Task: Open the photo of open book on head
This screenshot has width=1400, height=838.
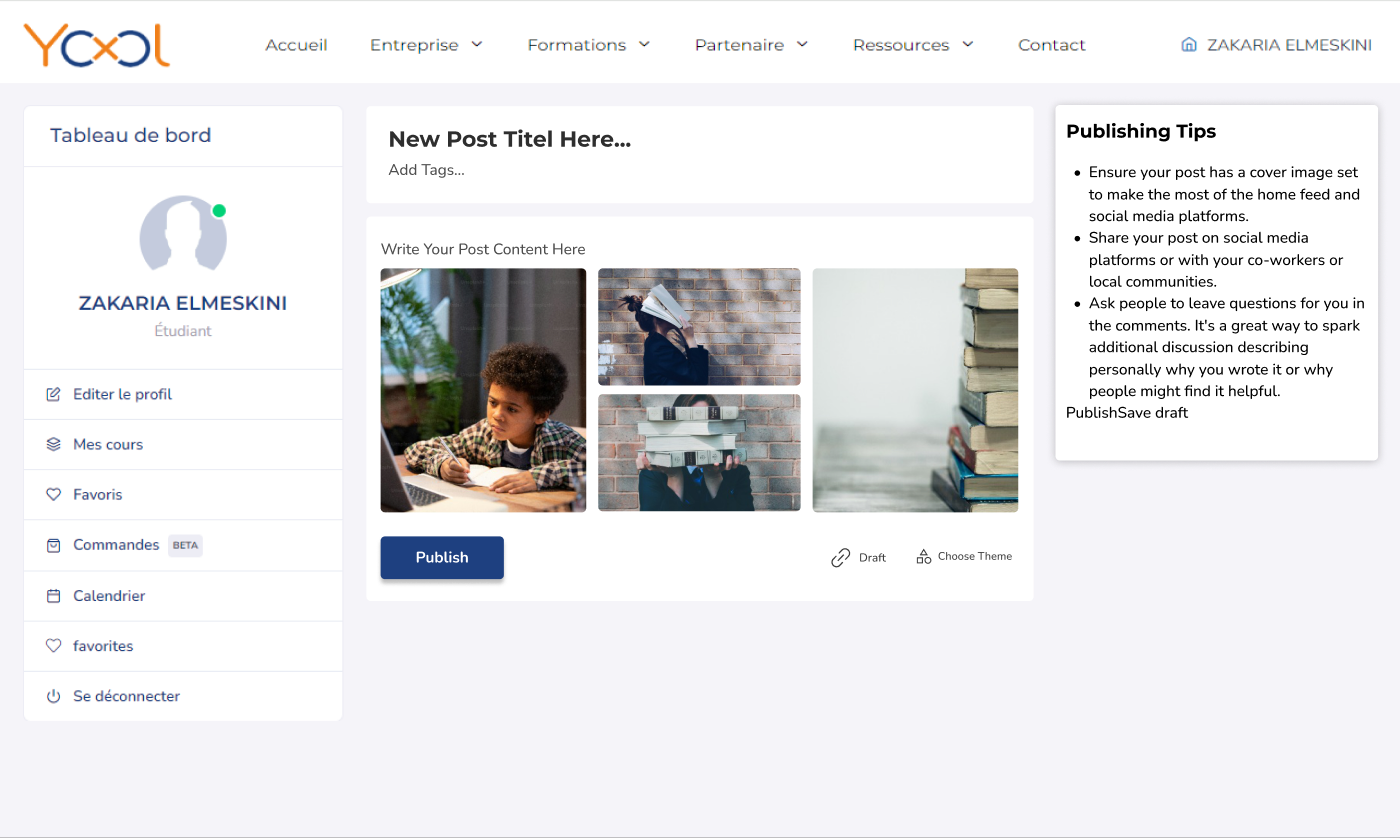Action: (x=699, y=326)
